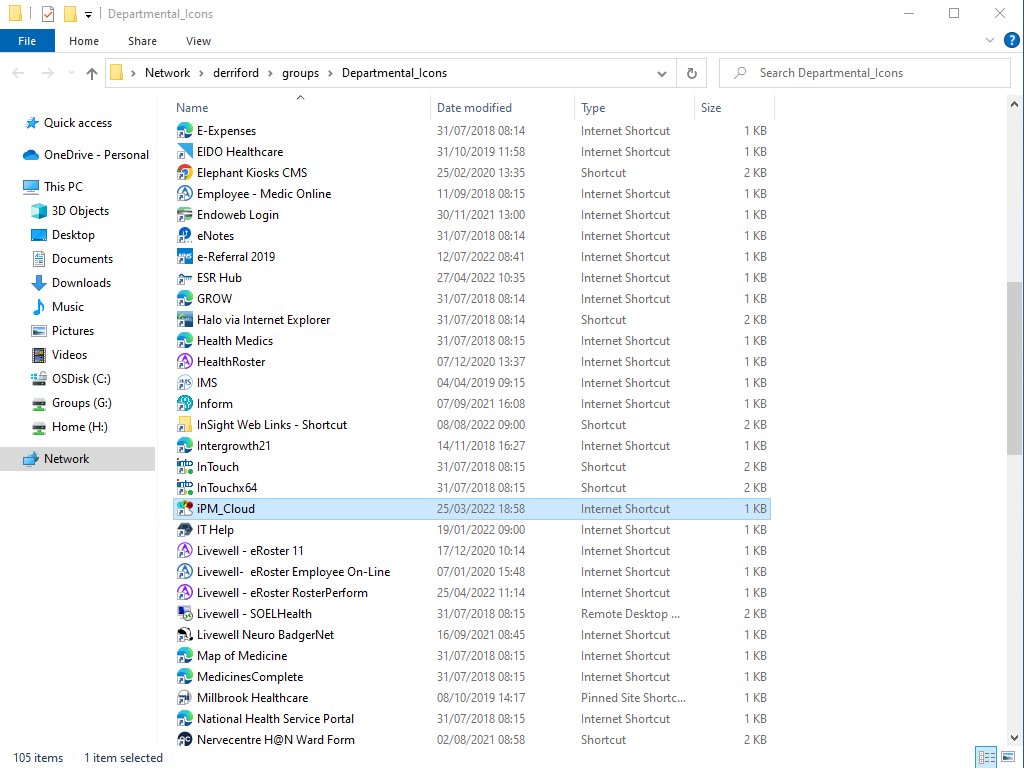Open Groups (G:) network drive

[82, 403]
